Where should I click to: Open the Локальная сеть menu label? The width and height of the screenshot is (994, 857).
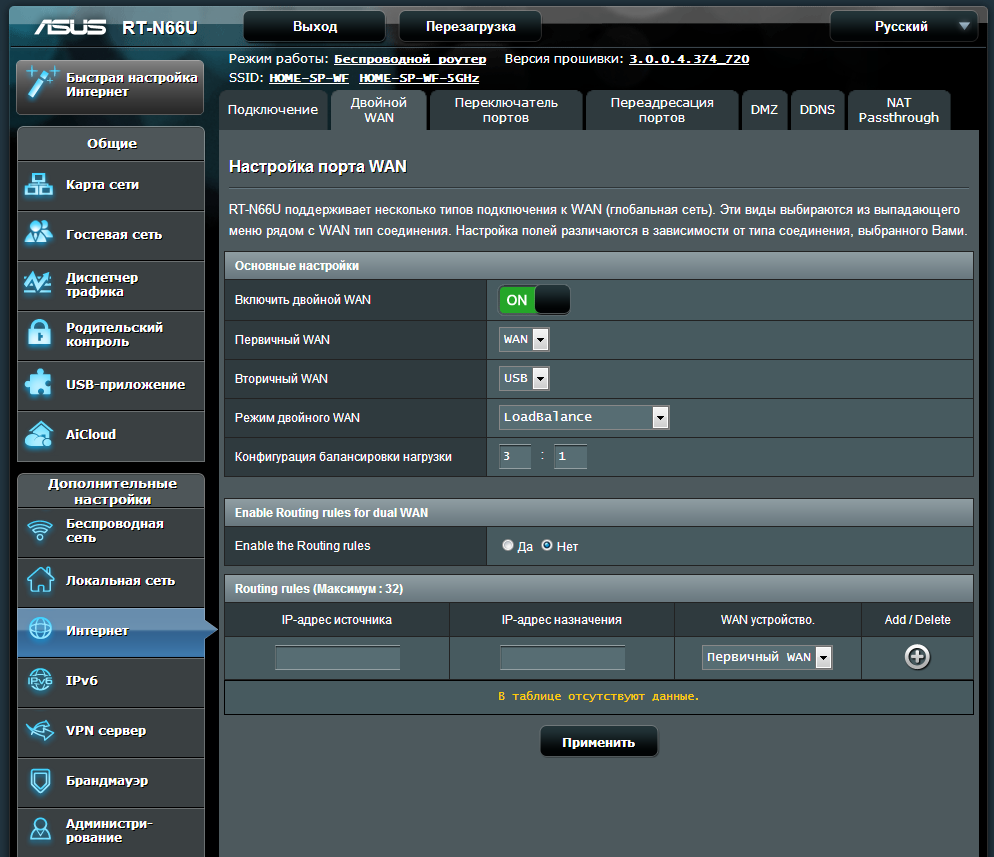[120, 581]
